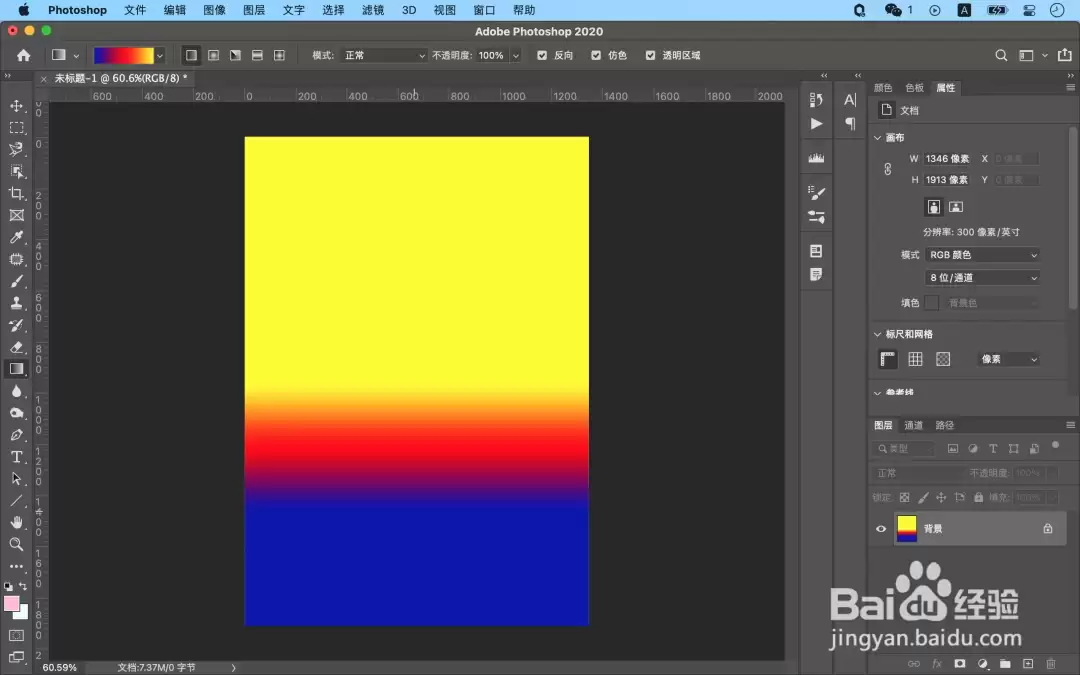Viewport: 1080px width, 675px height.
Task: Select the Horizontal Type tool
Action: [x=17, y=457]
